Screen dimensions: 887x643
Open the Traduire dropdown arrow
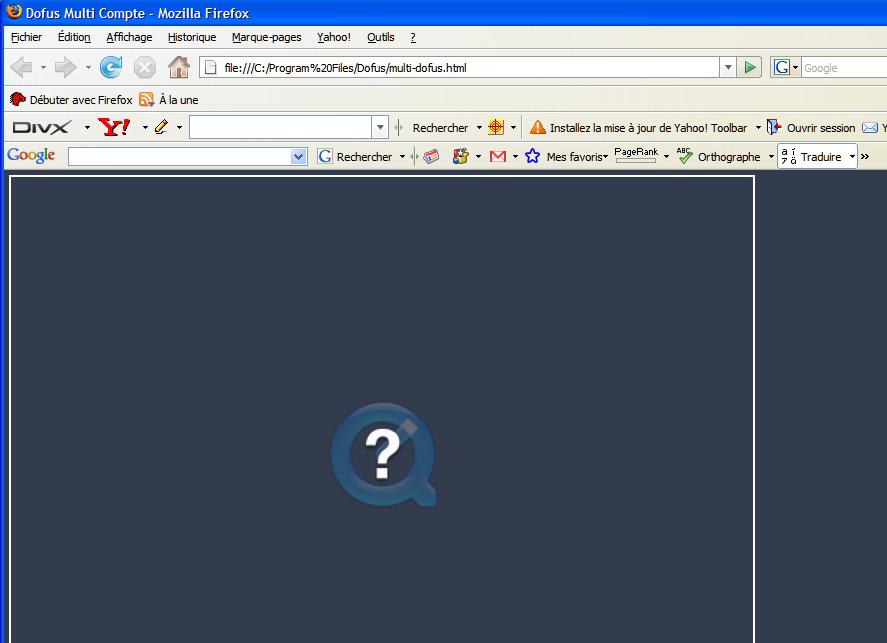[x=852, y=157]
